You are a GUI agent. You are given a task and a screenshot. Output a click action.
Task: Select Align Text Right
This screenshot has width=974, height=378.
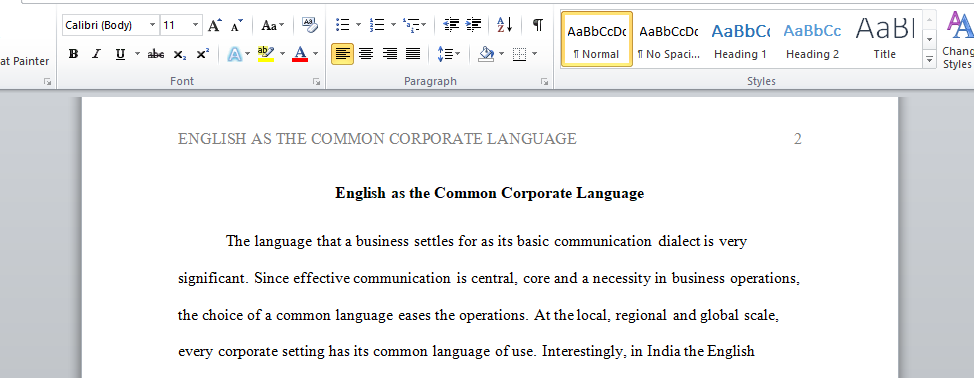click(389, 54)
